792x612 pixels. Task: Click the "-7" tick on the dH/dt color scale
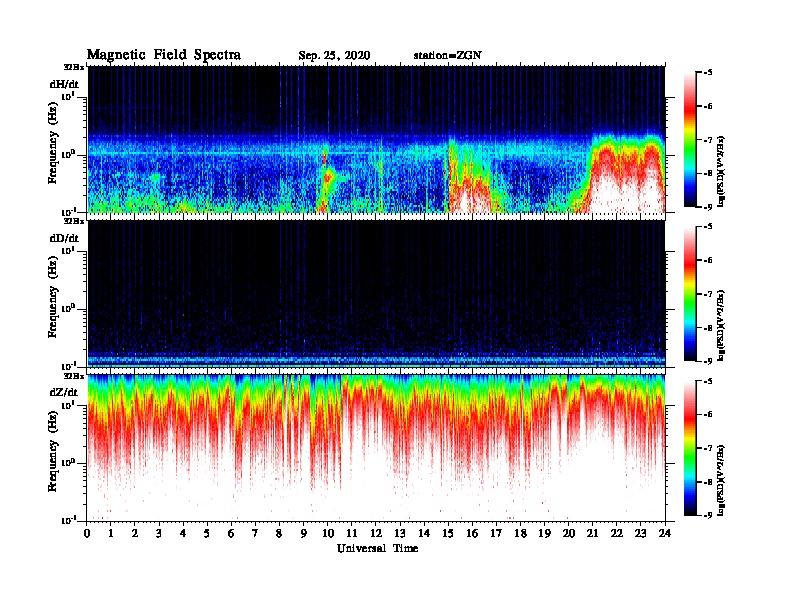coord(708,140)
